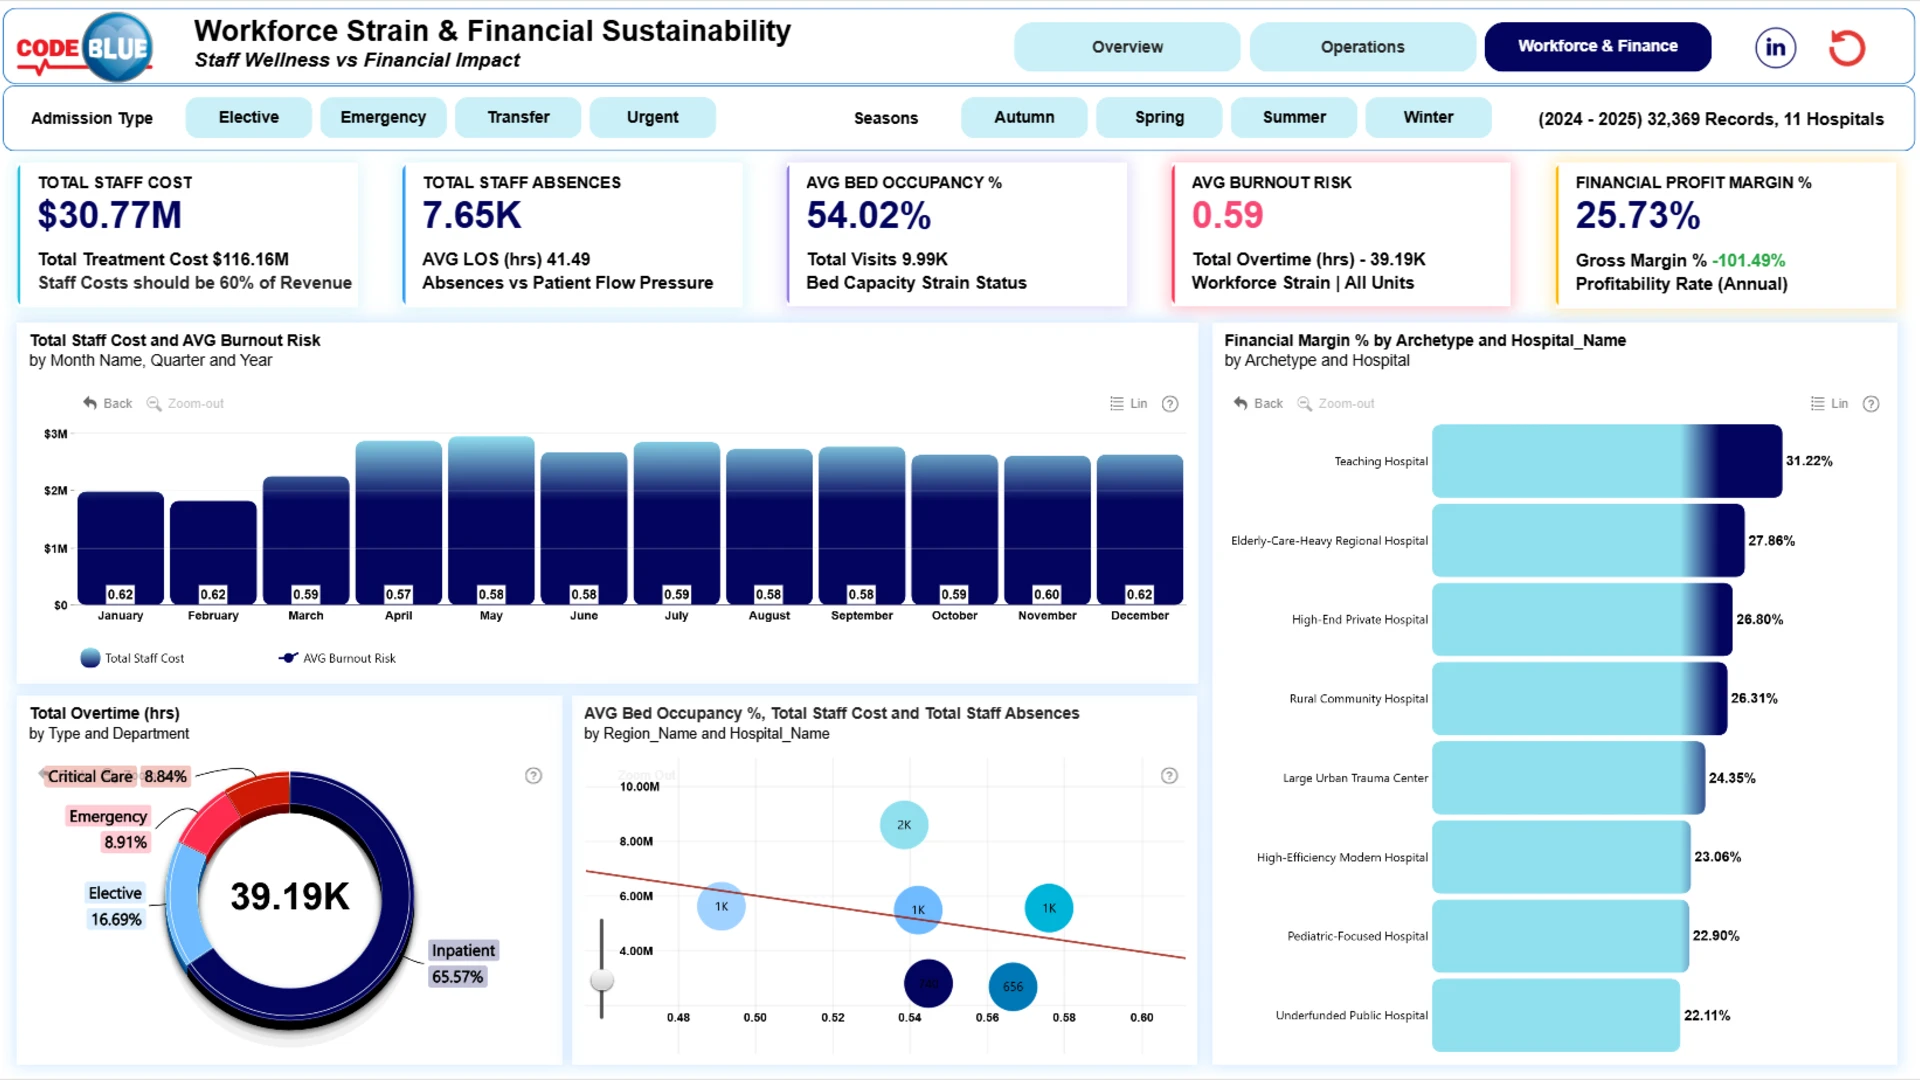Click the Teaching Hospital margin bar
Screen dimensions: 1920x1080
(1606, 461)
